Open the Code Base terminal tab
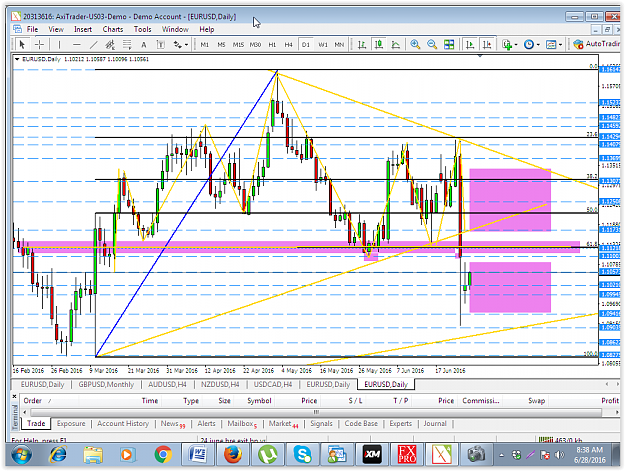This screenshot has height=471, width=625. tap(361, 424)
